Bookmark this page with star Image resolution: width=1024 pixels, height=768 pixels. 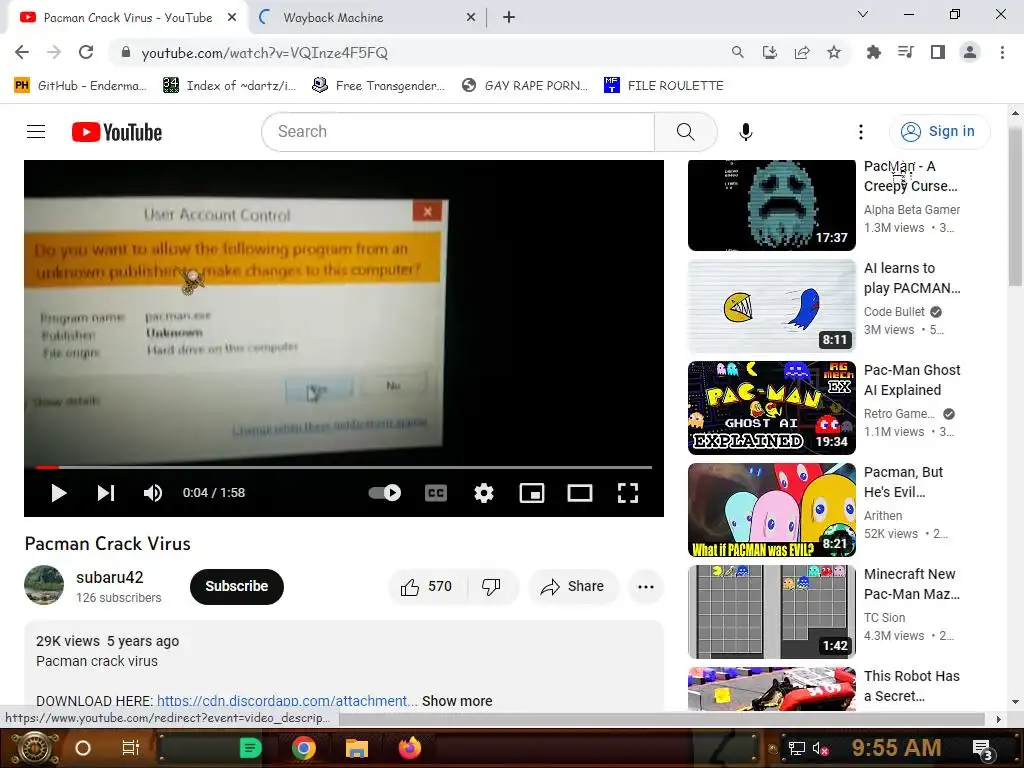point(834,52)
